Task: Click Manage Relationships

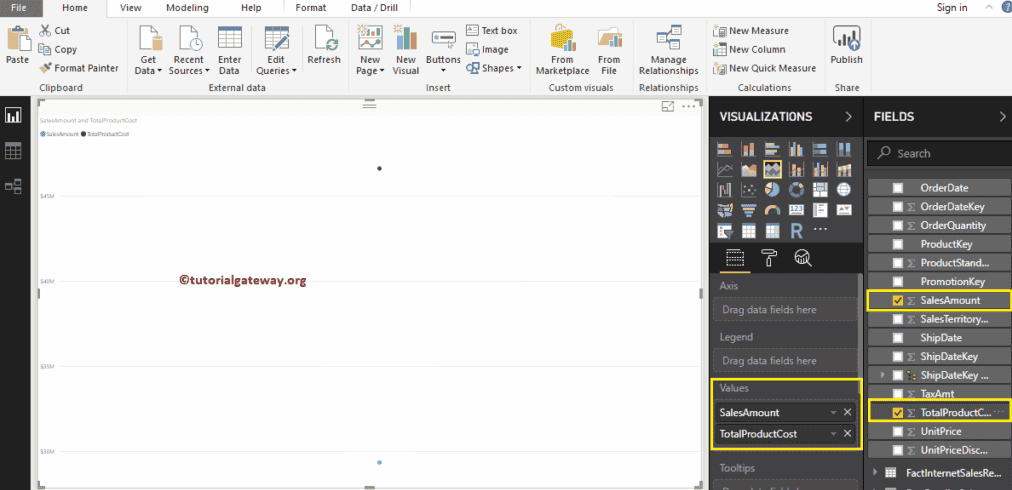Action: coord(669,51)
